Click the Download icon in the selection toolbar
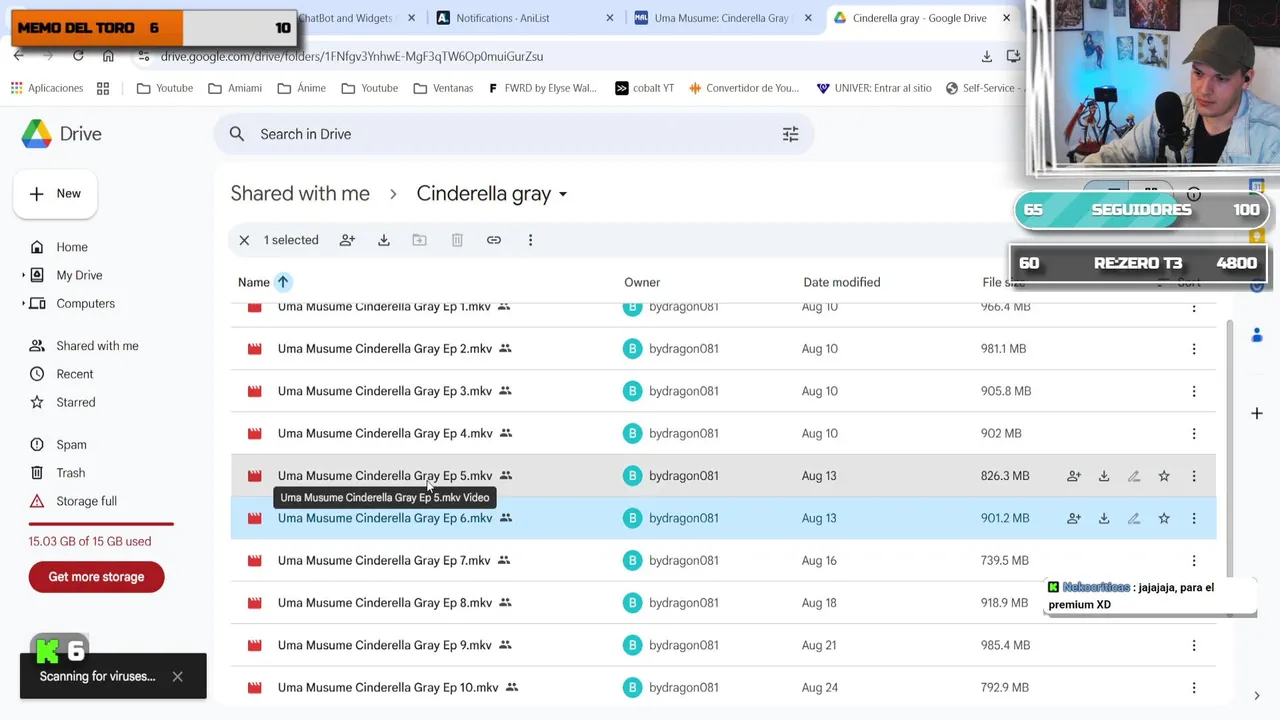The image size is (1280, 720). [384, 240]
